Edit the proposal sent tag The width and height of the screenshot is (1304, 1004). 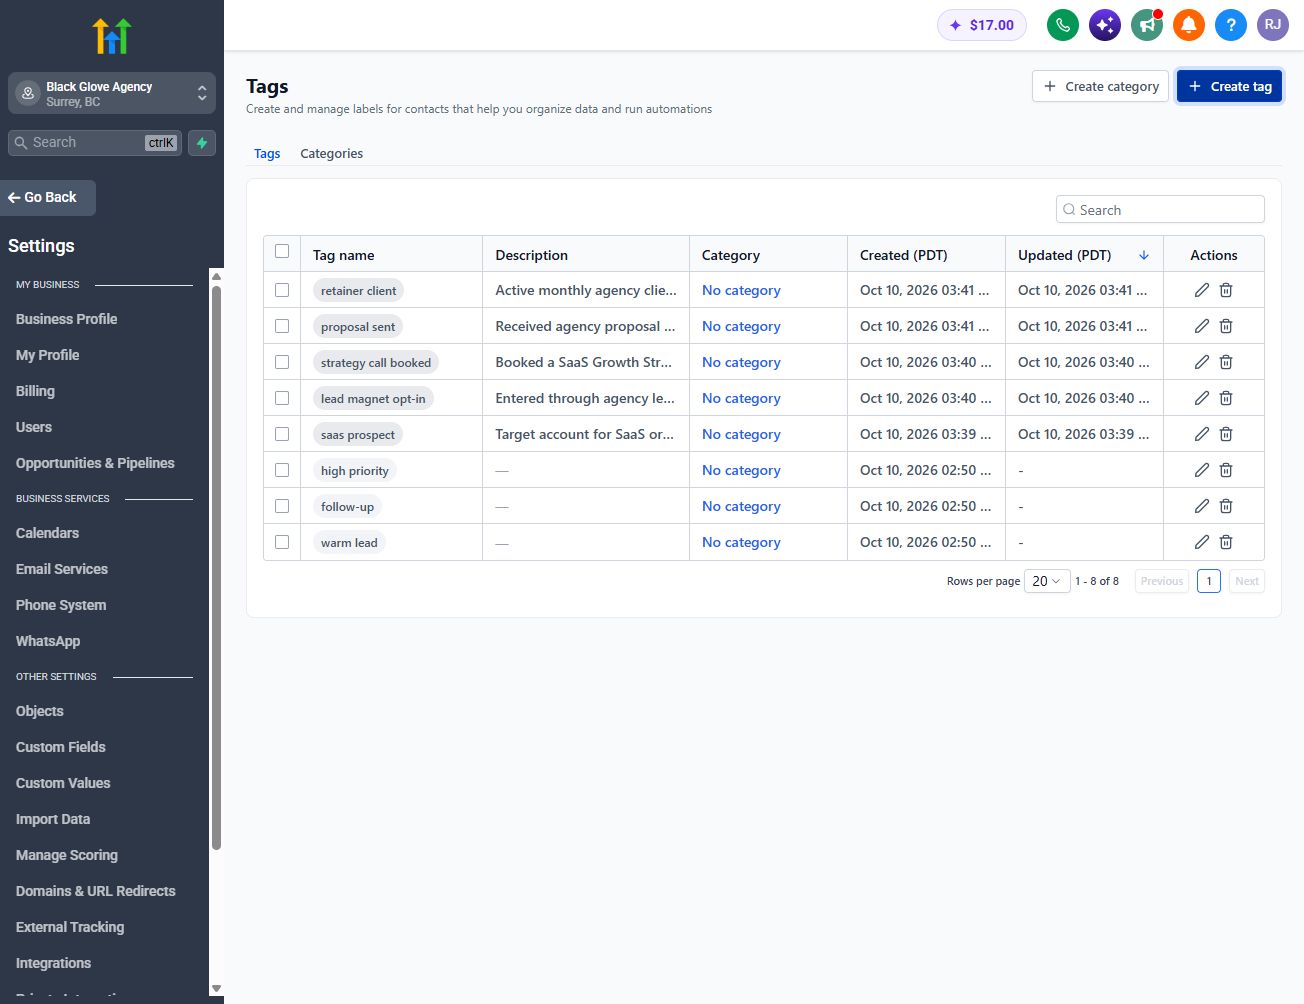1202,326
